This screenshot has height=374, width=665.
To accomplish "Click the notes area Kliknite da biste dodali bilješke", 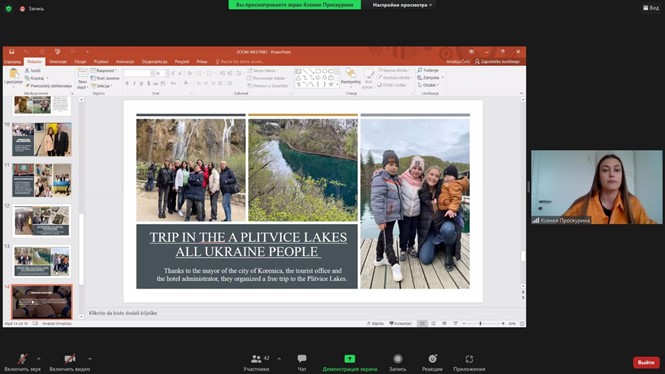I will 123,313.
